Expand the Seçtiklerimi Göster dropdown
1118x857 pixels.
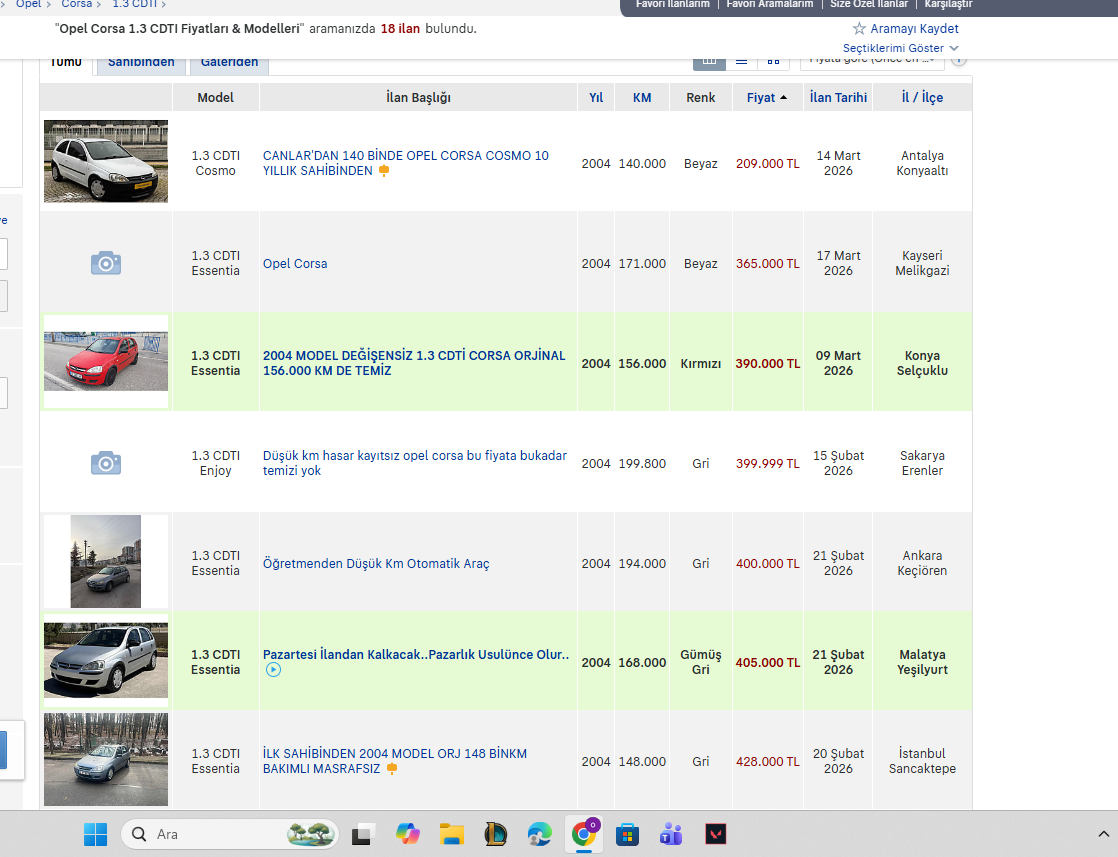pos(901,48)
